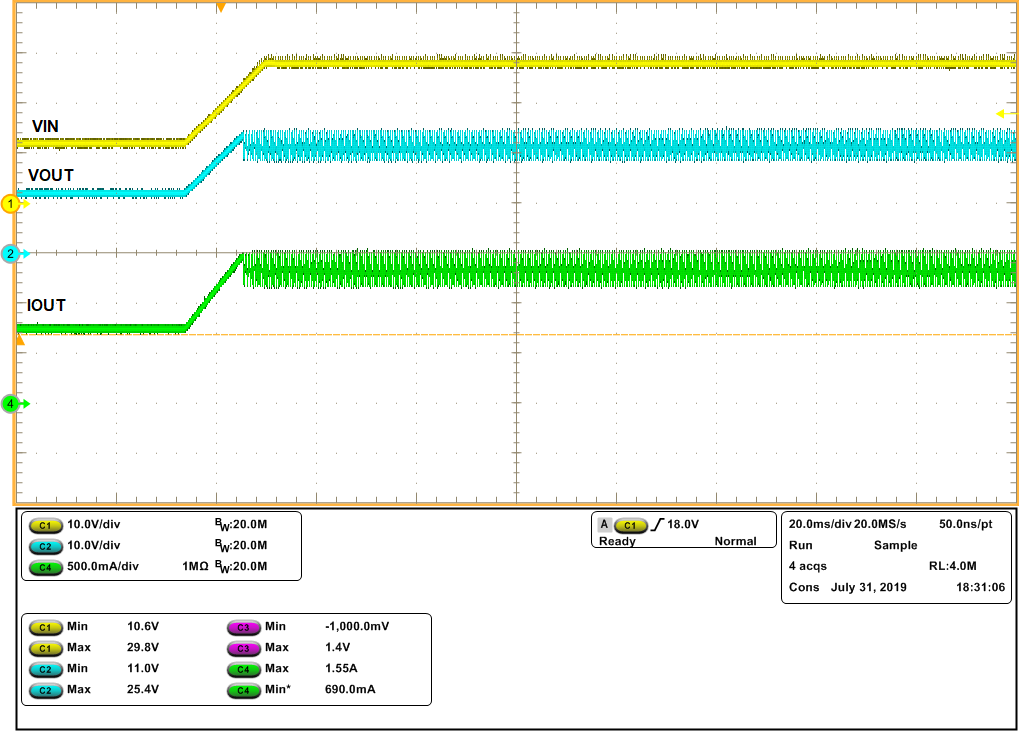Select the channel 4 marker on the left edge

coord(8,403)
